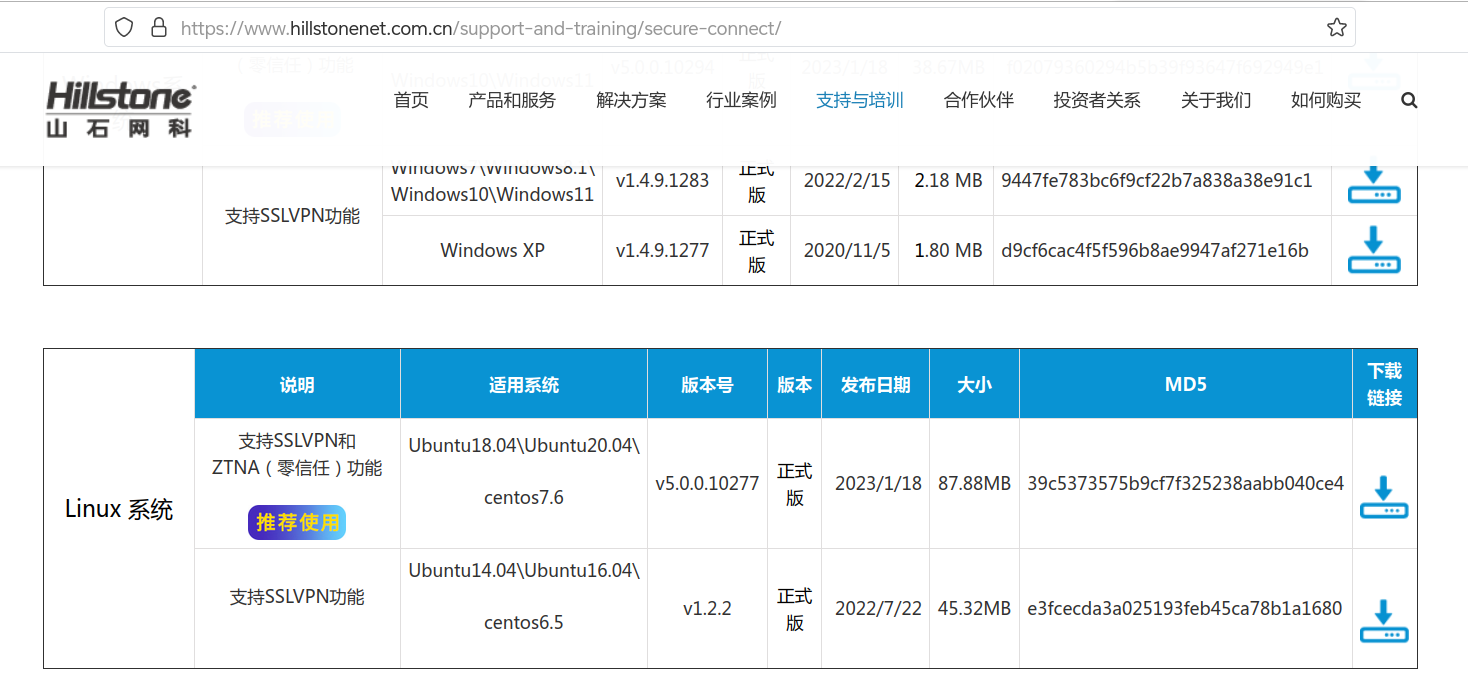
Task: Download the Windows v1.4.9.1283 client
Action: point(1374,188)
